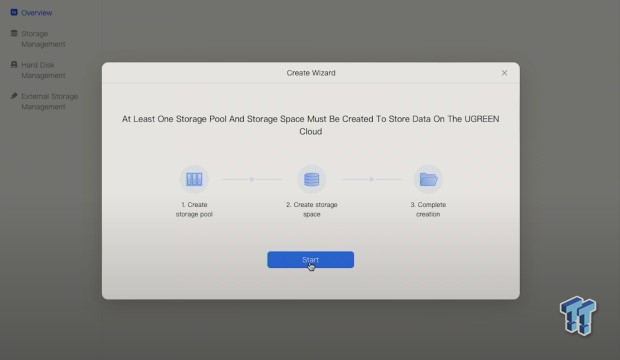Click the '2. Create storage space' label
The image size is (620, 360).
coord(312,209)
